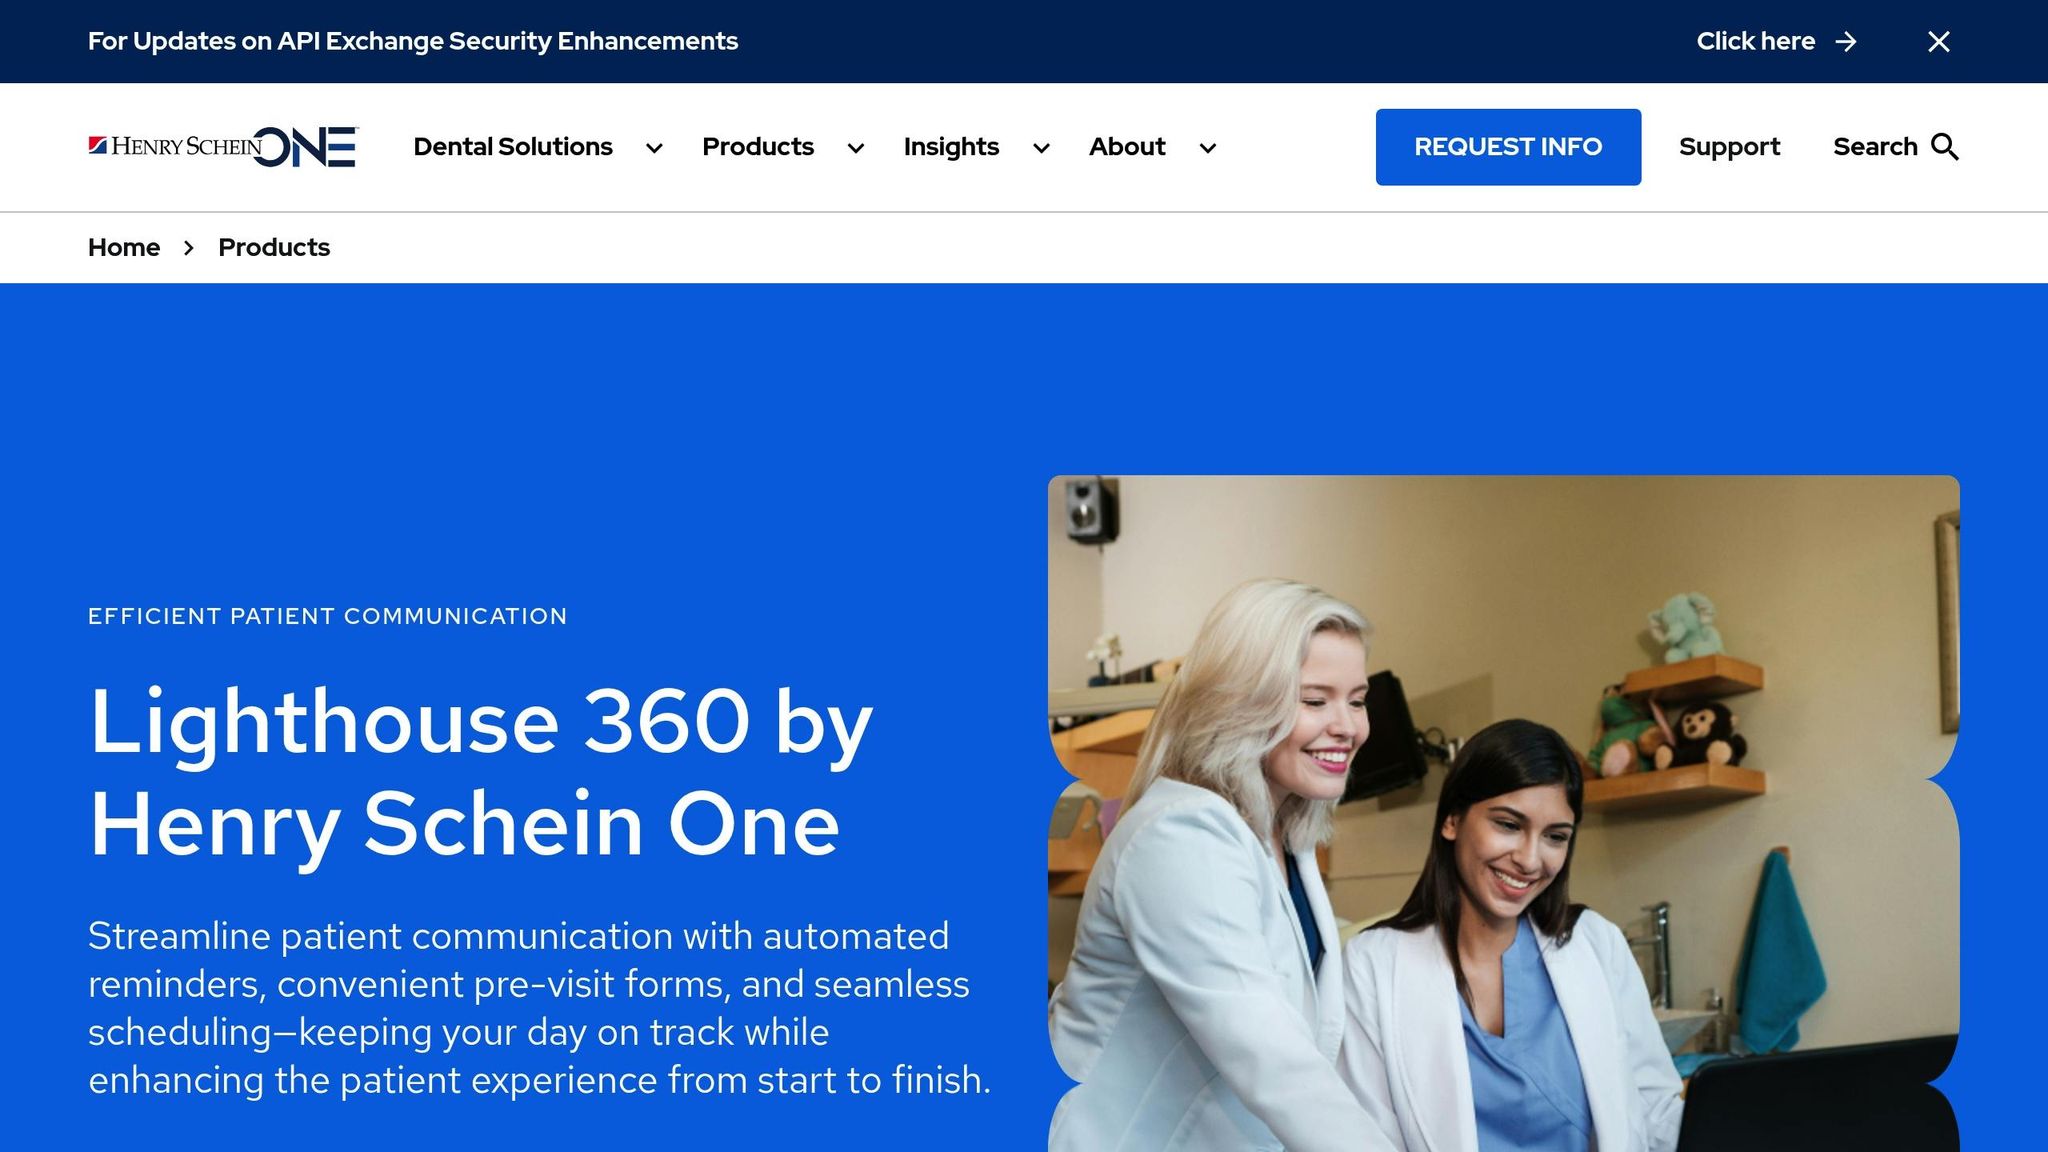
Task: Open the Dental Solutions menu
Action: click(x=513, y=147)
